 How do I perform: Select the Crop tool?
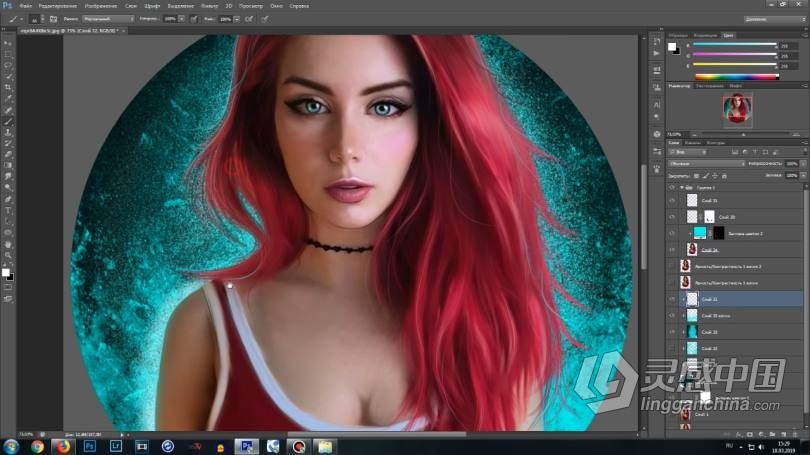pos(8,88)
